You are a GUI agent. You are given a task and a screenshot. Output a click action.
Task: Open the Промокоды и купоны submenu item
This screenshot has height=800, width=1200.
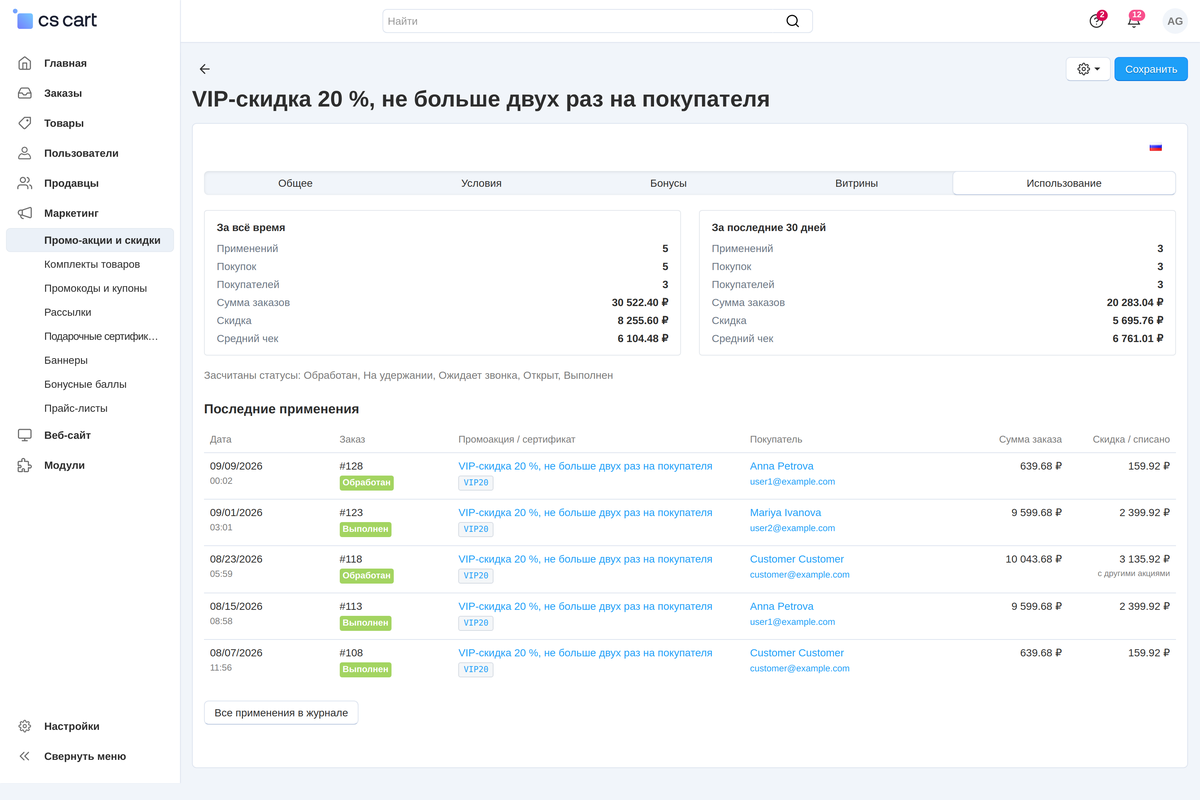[x=96, y=288]
